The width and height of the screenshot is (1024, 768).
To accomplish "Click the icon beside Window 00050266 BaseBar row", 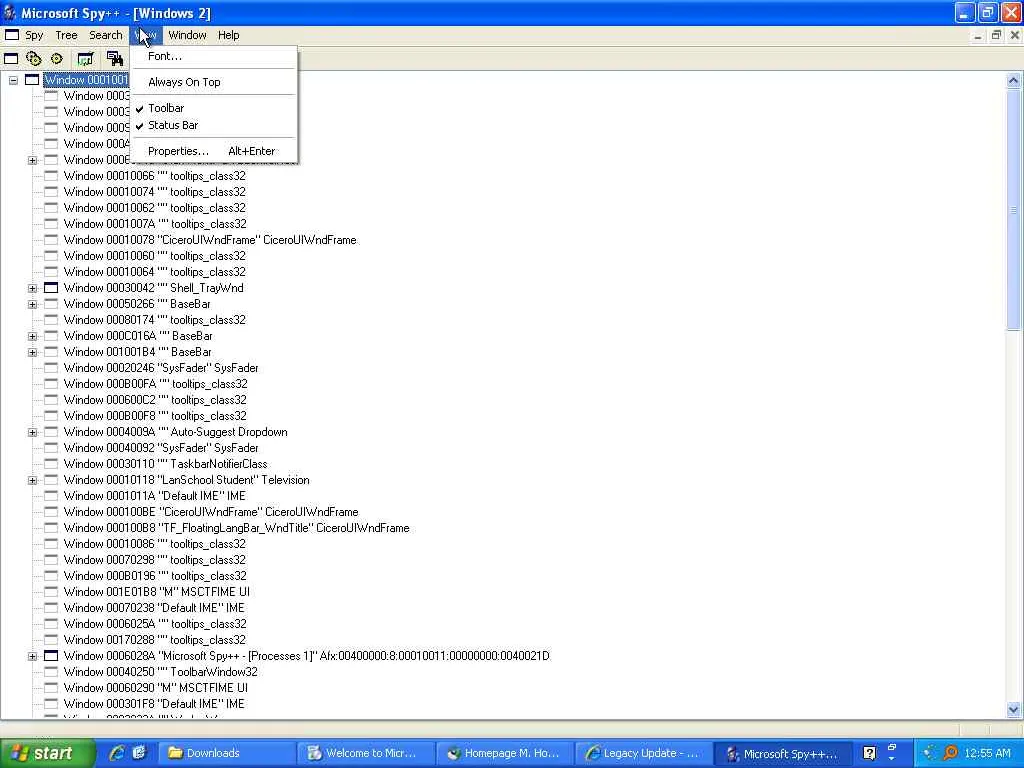I will (x=51, y=304).
